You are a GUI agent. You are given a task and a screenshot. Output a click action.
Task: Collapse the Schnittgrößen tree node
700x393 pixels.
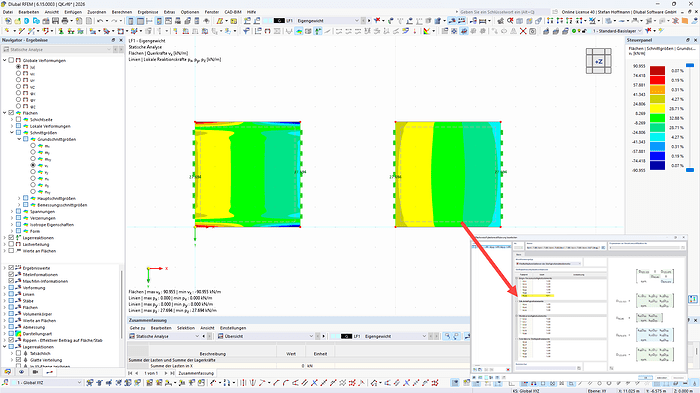tap(12, 133)
